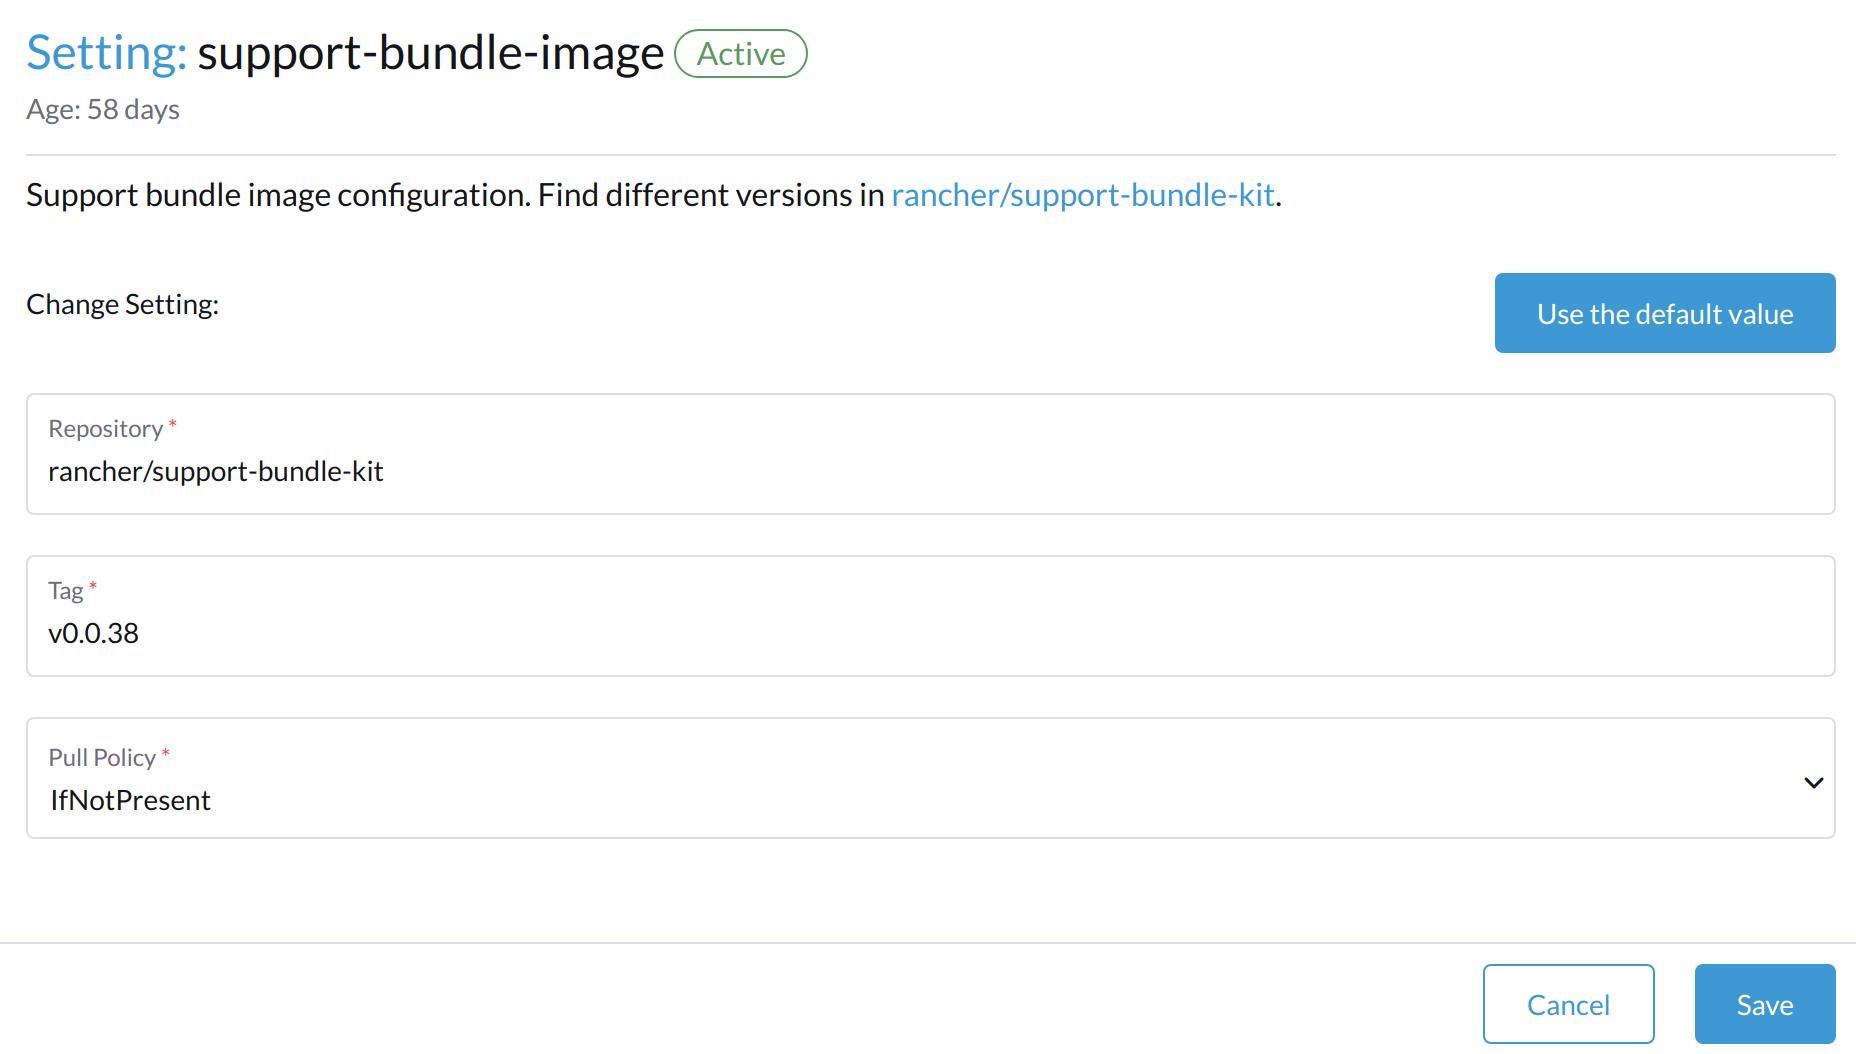Navigate back via the Setting: breadcrumb link
This screenshot has width=1856, height=1054.
click(x=104, y=52)
